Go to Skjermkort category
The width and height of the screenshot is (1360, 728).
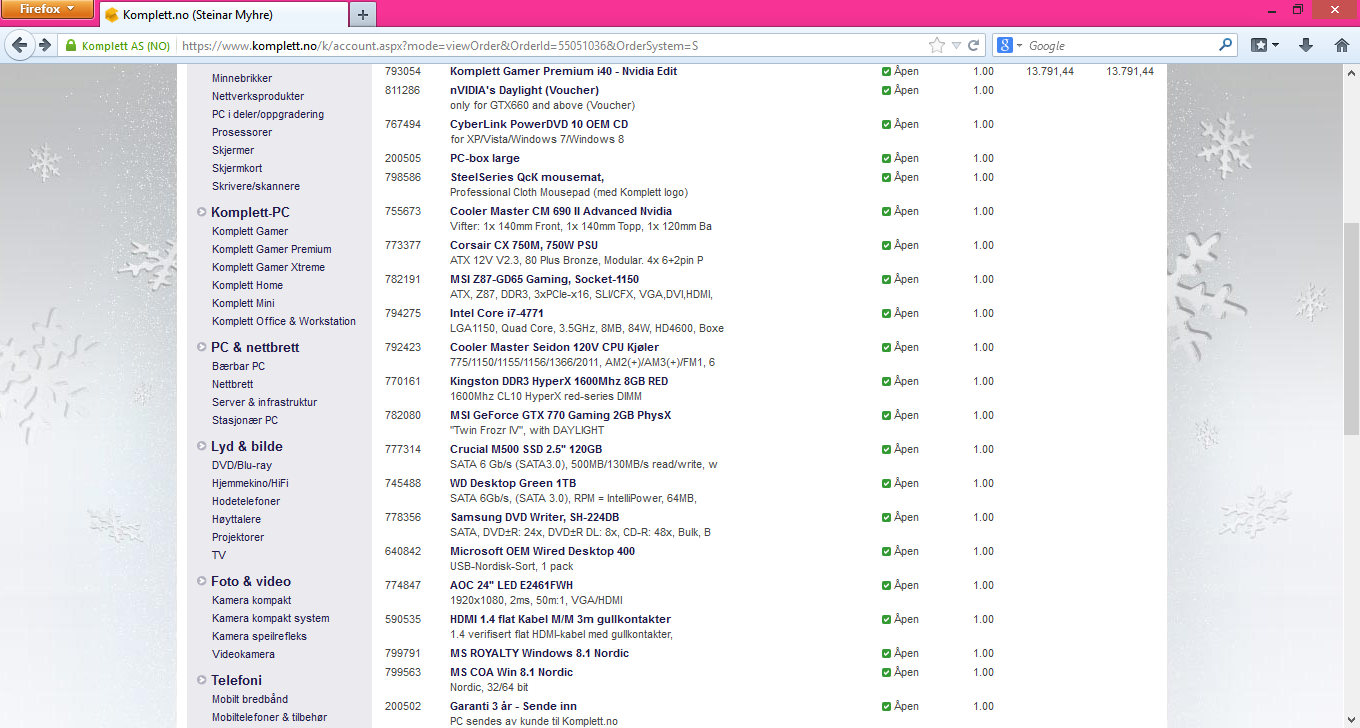tap(237, 168)
